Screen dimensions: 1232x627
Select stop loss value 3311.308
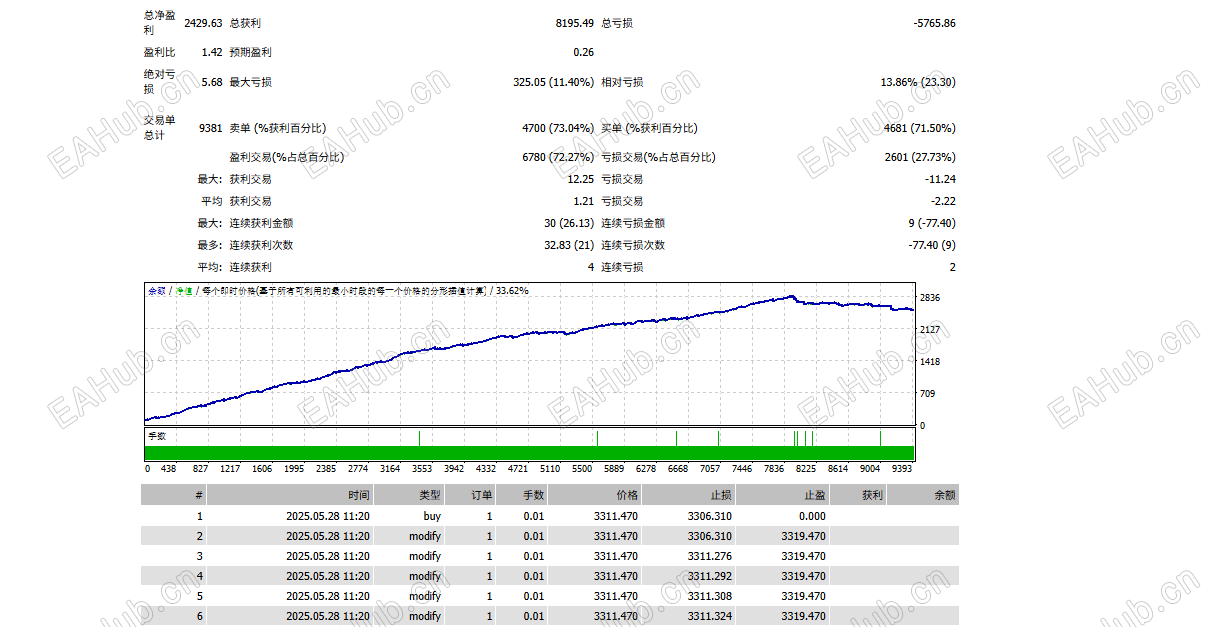(x=710, y=596)
